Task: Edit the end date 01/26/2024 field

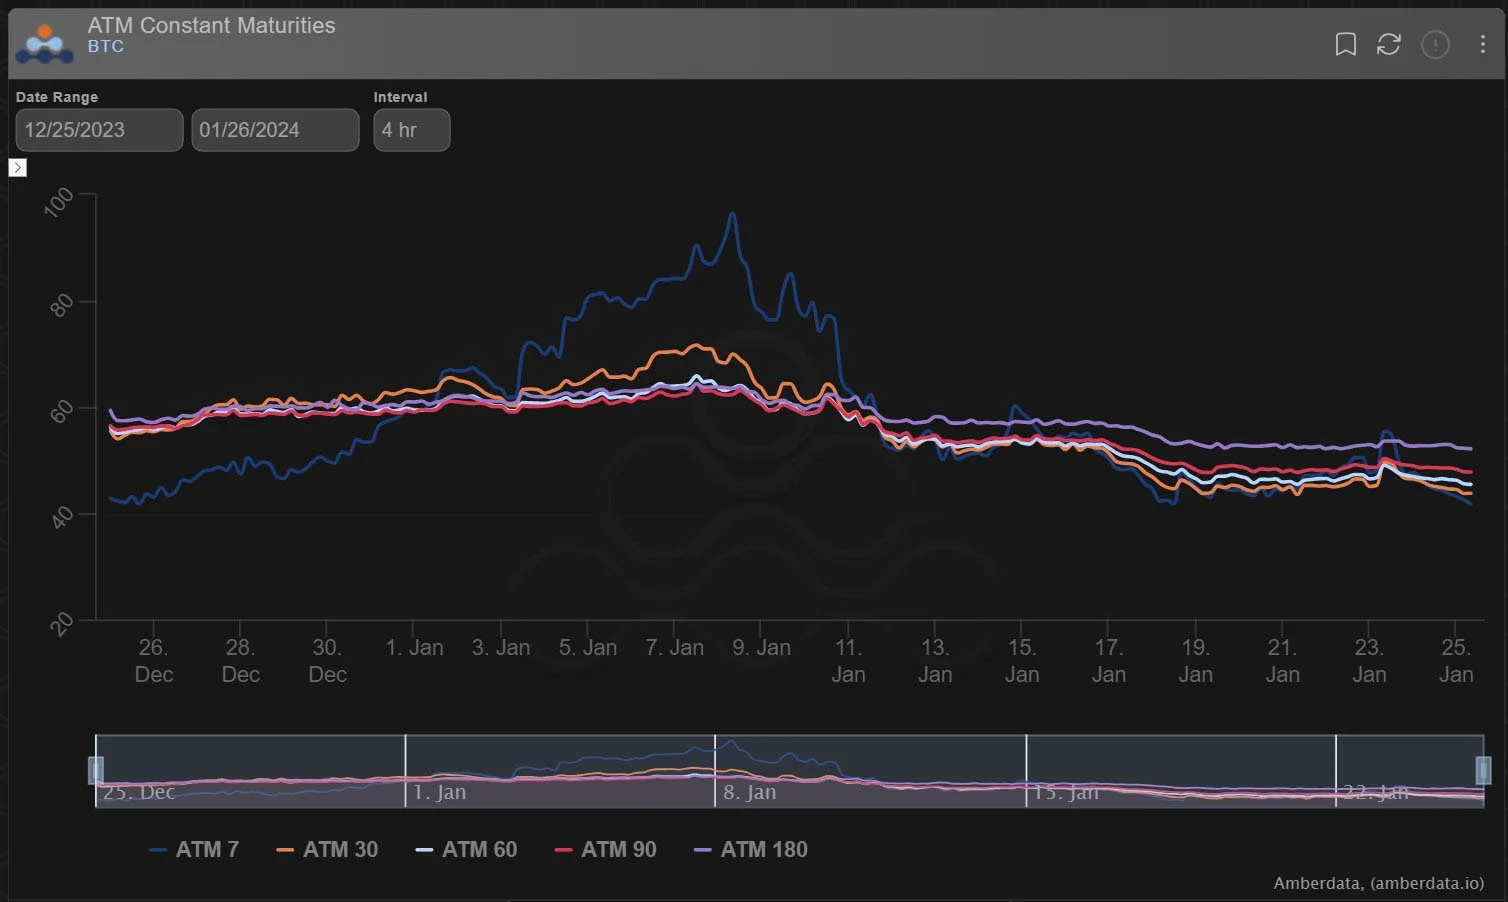Action: (275, 130)
